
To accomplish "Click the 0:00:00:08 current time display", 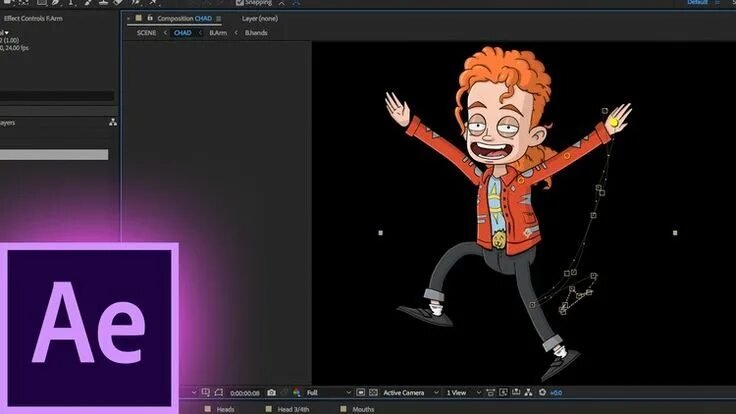I will (245, 393).
